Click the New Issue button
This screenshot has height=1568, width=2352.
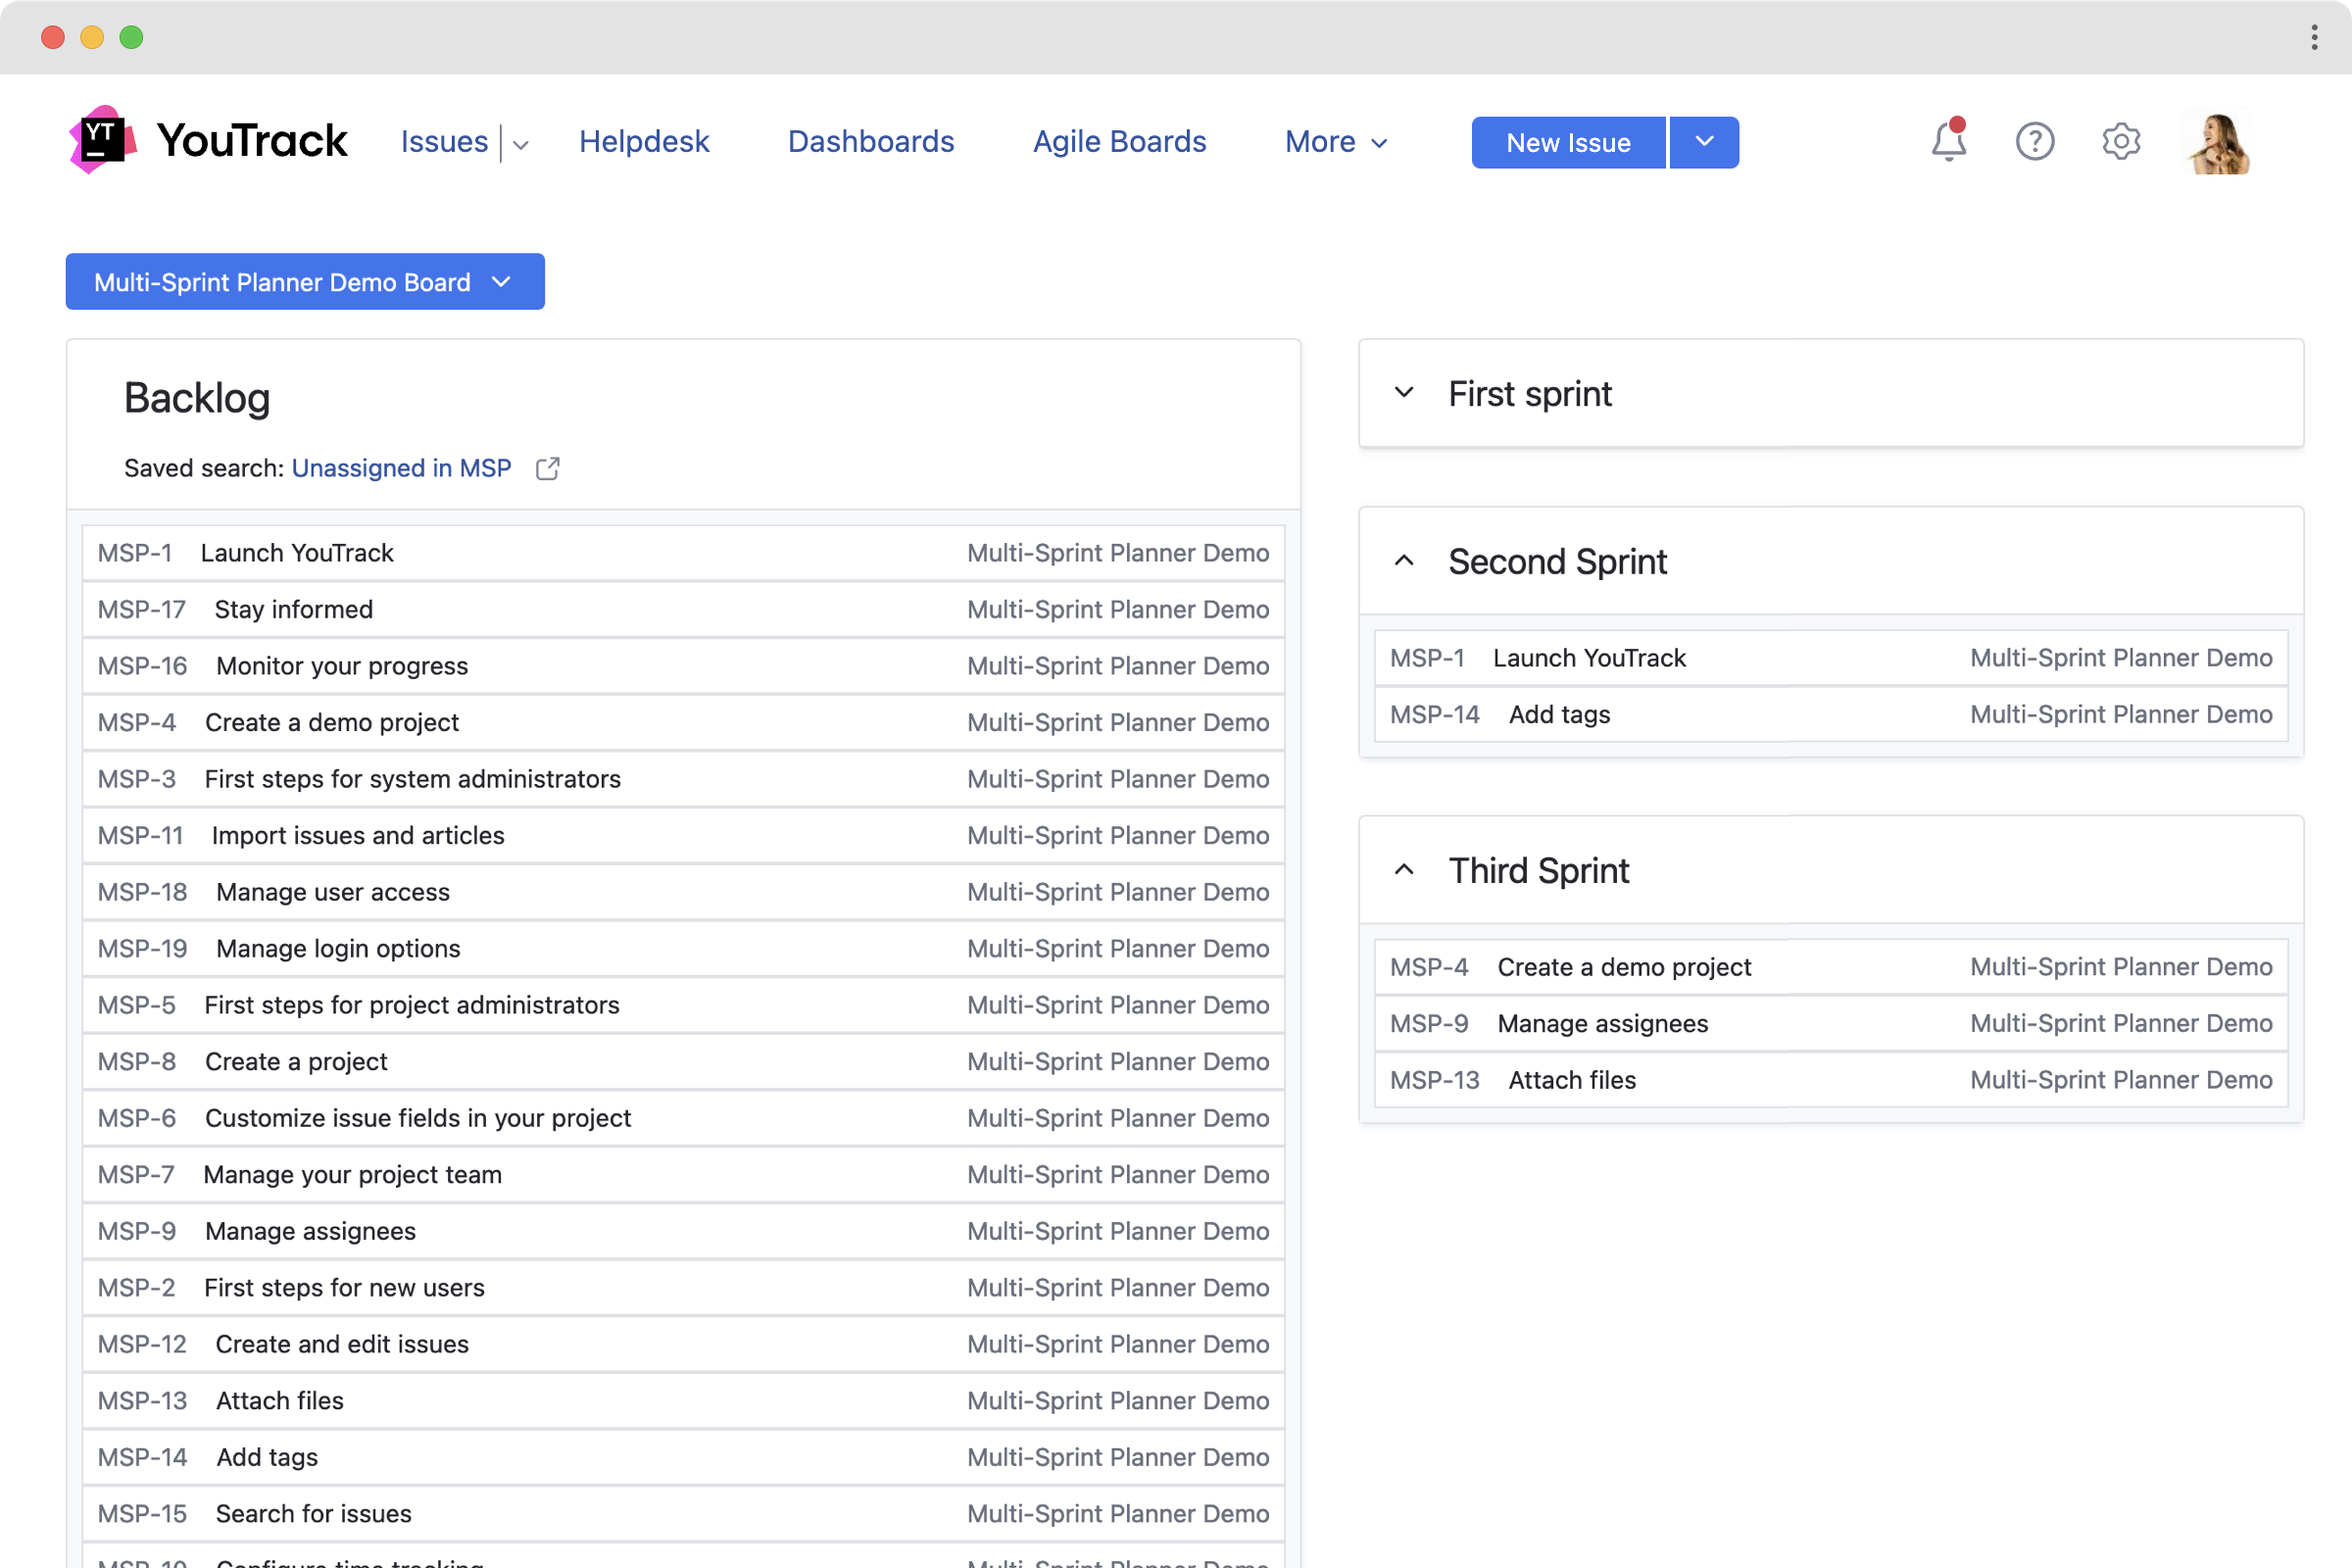click(1567, 142)
